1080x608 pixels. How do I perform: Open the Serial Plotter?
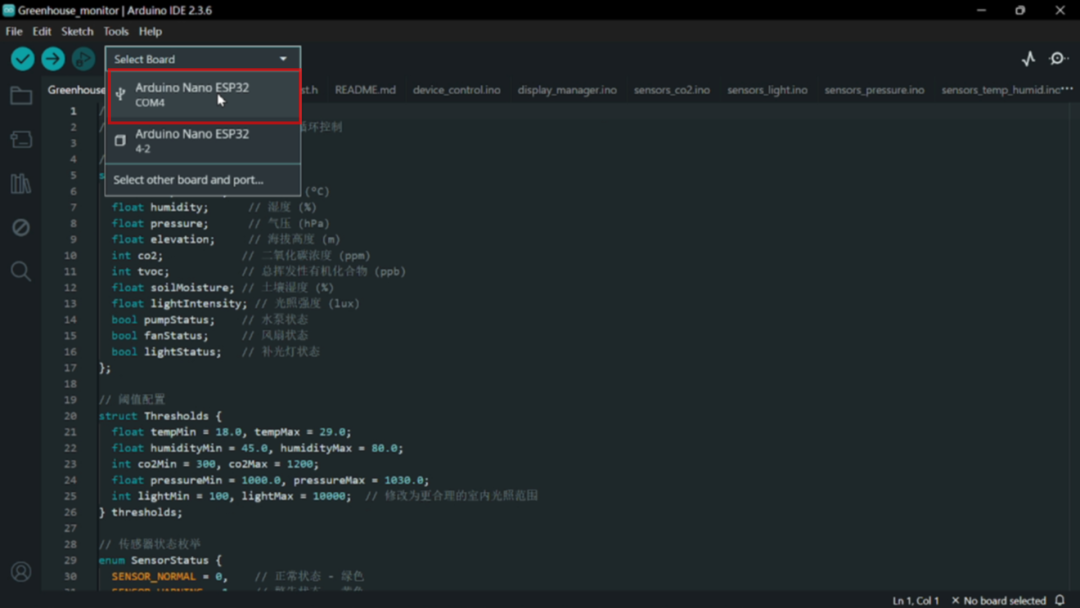pyautogui.click(x=1028, y=58)
